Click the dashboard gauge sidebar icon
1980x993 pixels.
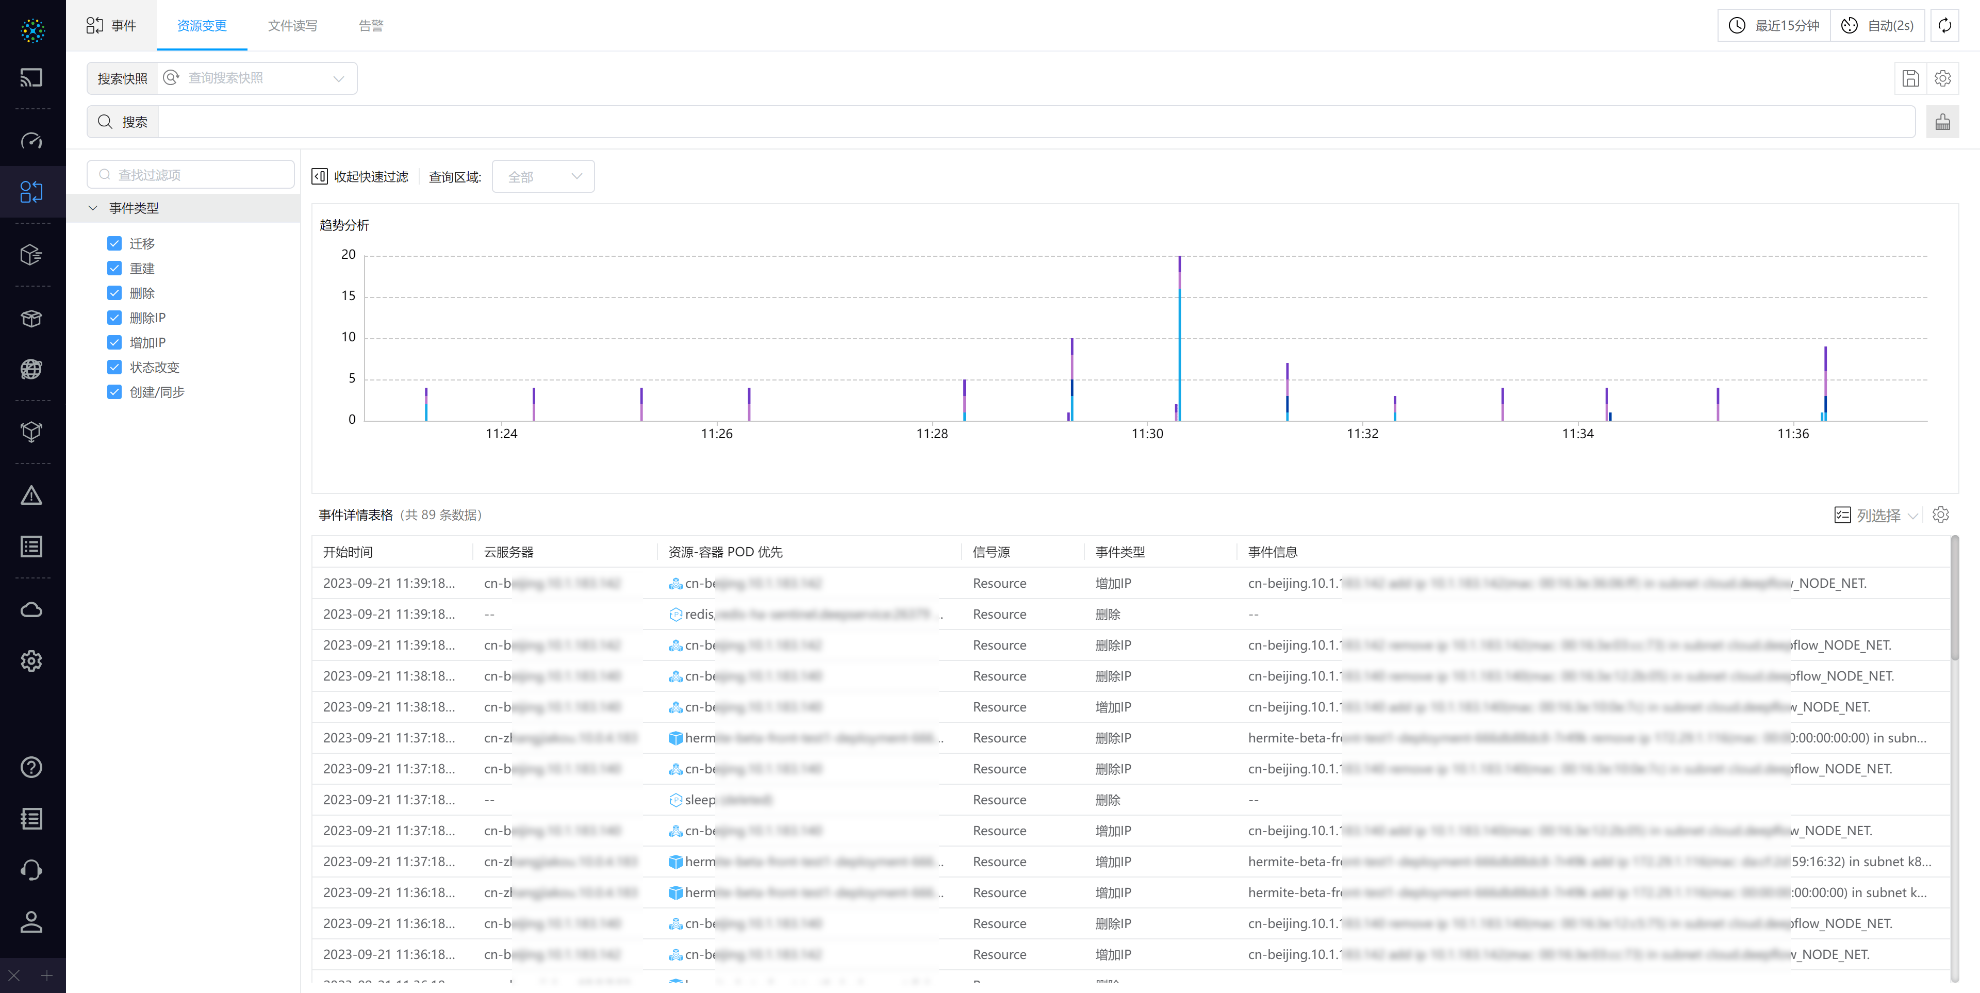click(x=32, y=141)
